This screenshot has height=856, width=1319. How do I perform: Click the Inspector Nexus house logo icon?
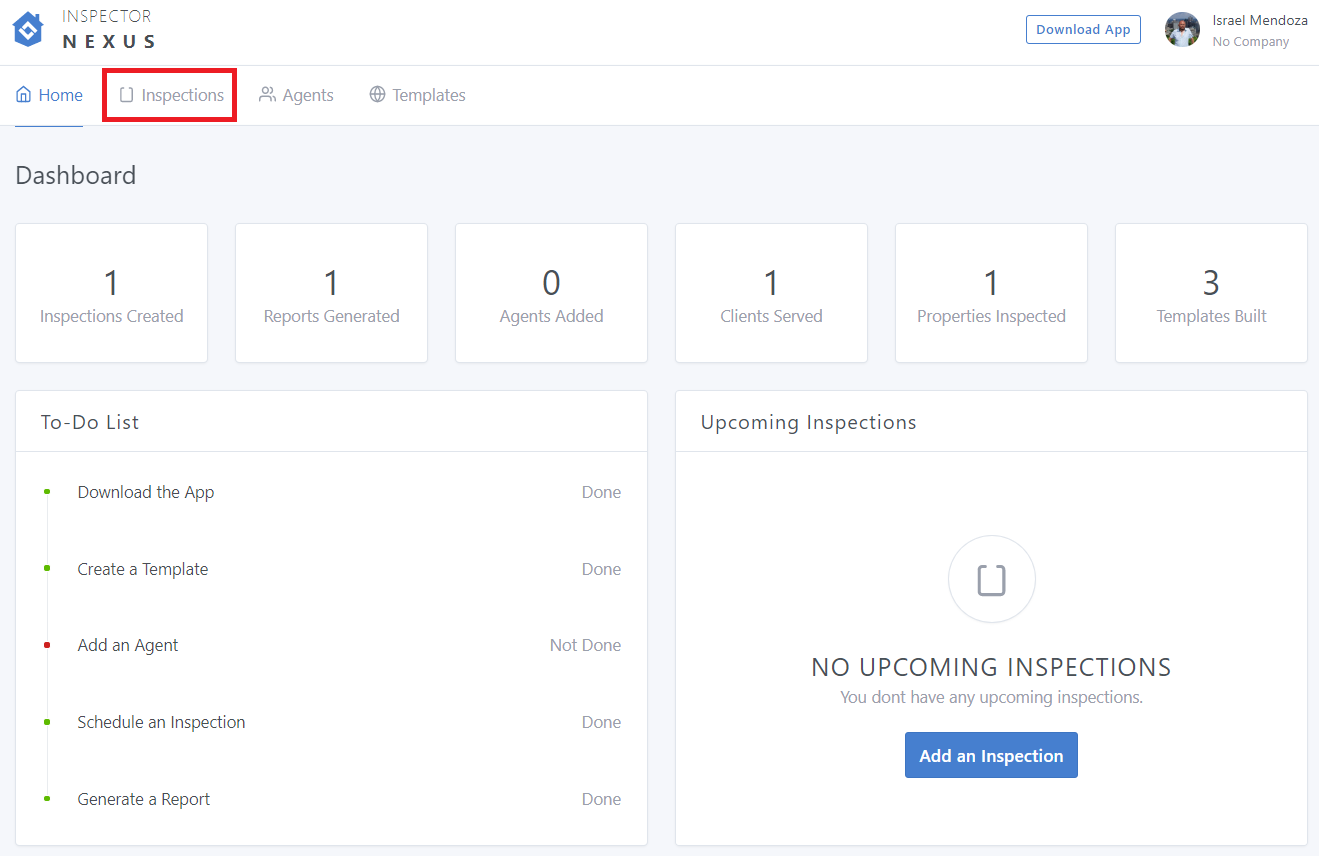pos(28,30)
